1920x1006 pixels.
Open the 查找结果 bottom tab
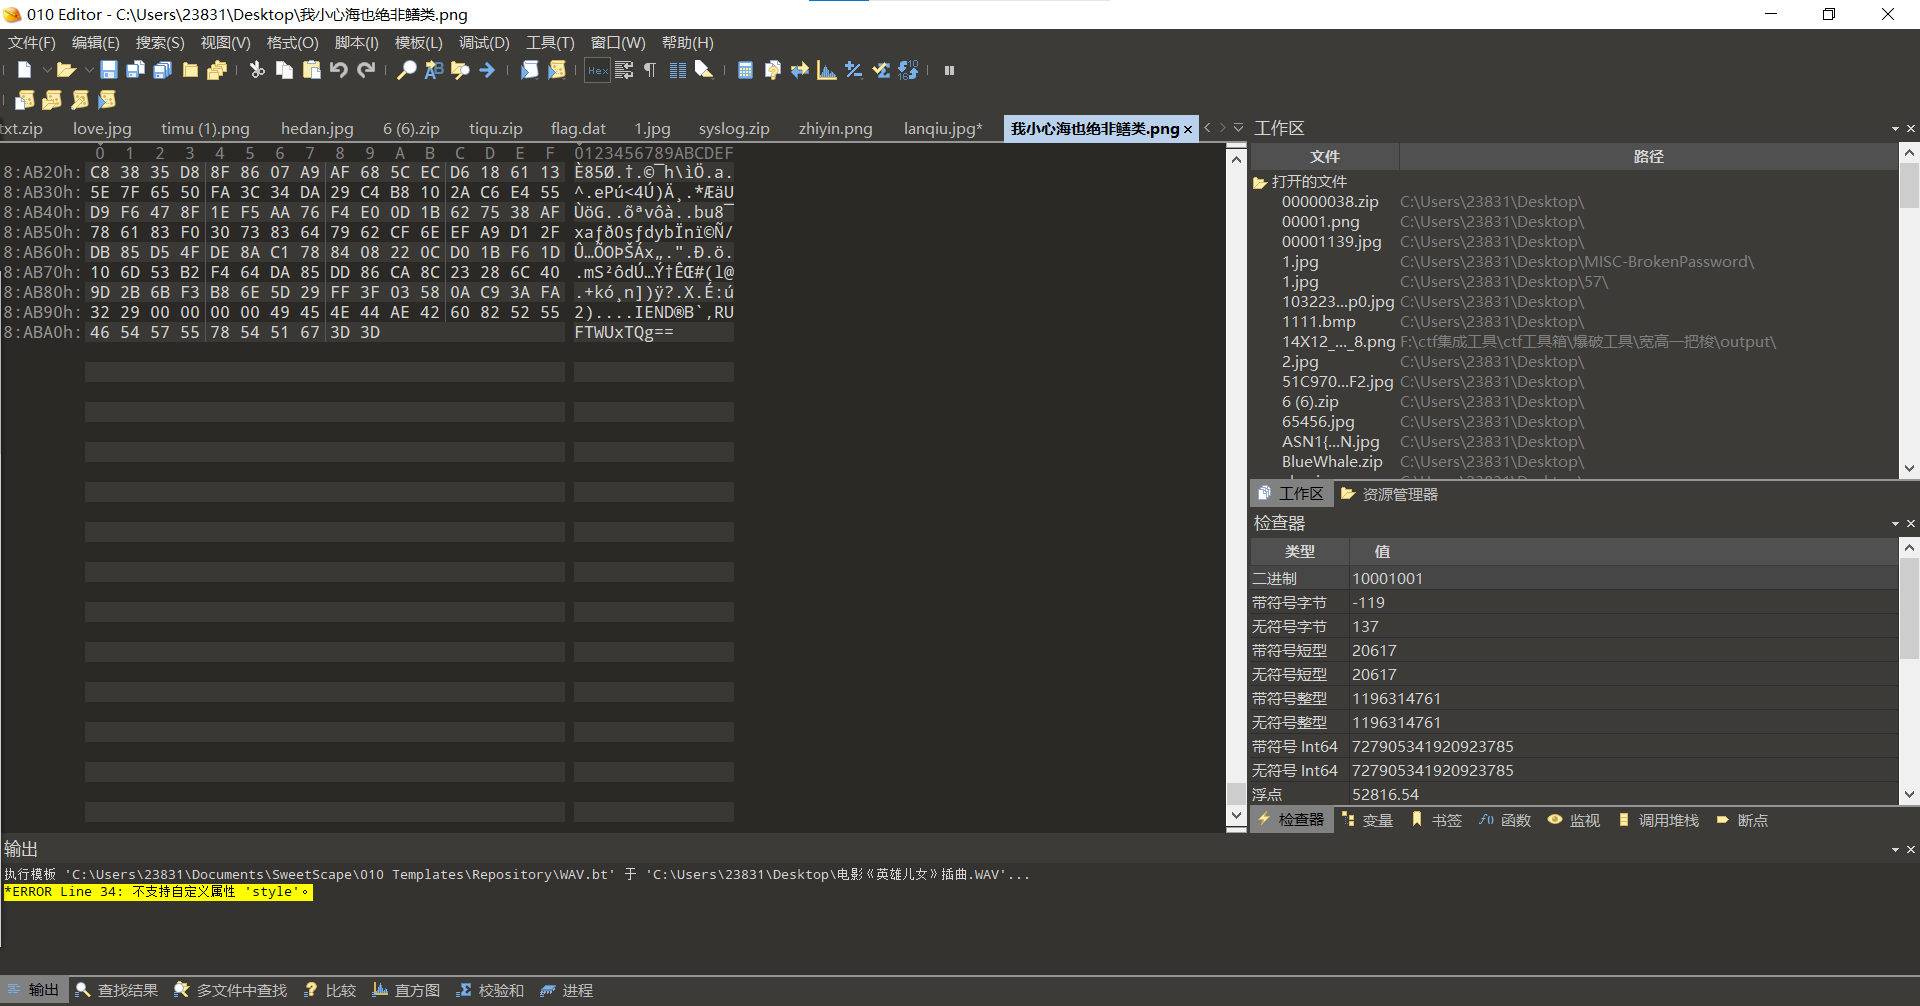pos(117,990)
